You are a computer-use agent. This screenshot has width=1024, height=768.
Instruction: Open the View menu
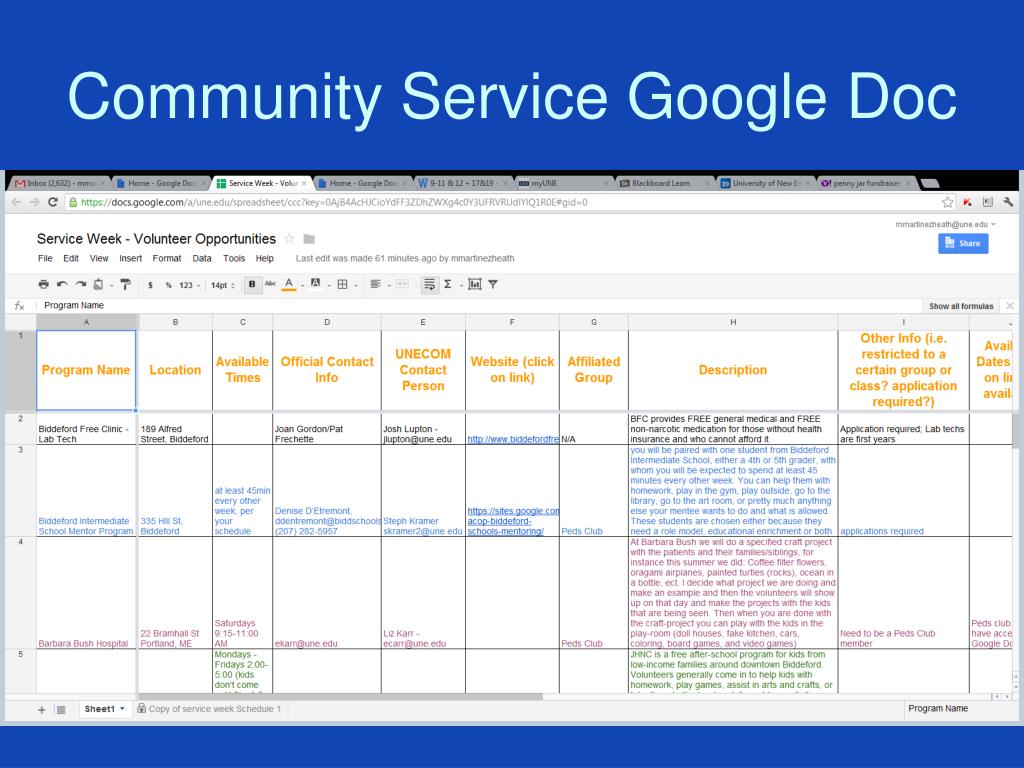point(99,258)
